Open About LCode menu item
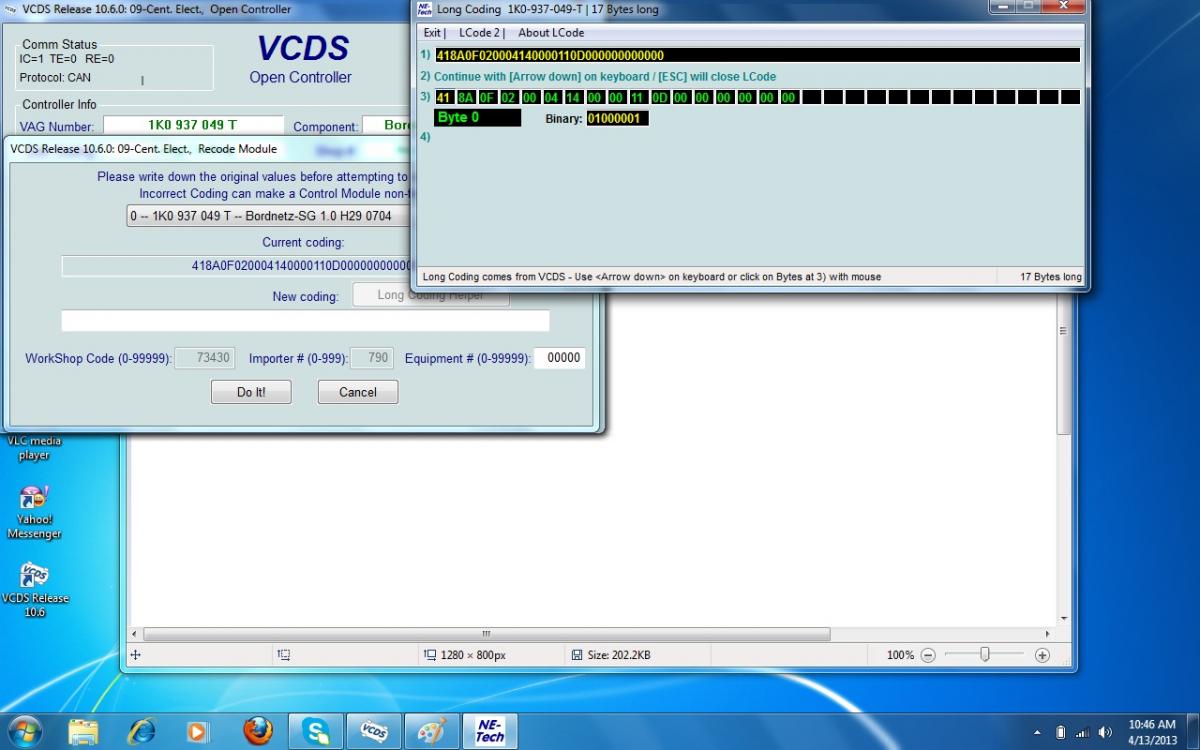1200x750 pixels. [x=551, y=32]
